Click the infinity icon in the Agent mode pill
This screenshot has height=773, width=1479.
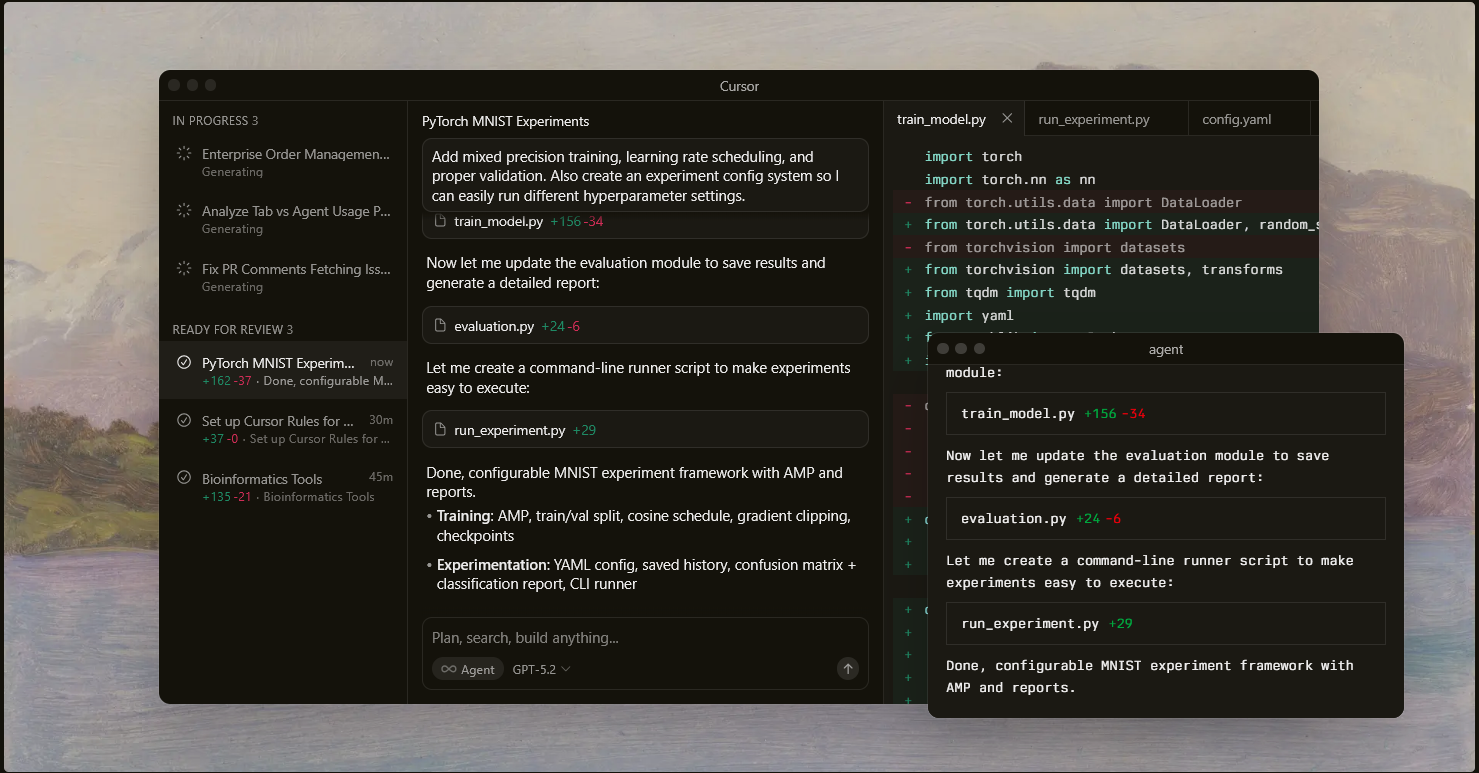tap(449, 669)
